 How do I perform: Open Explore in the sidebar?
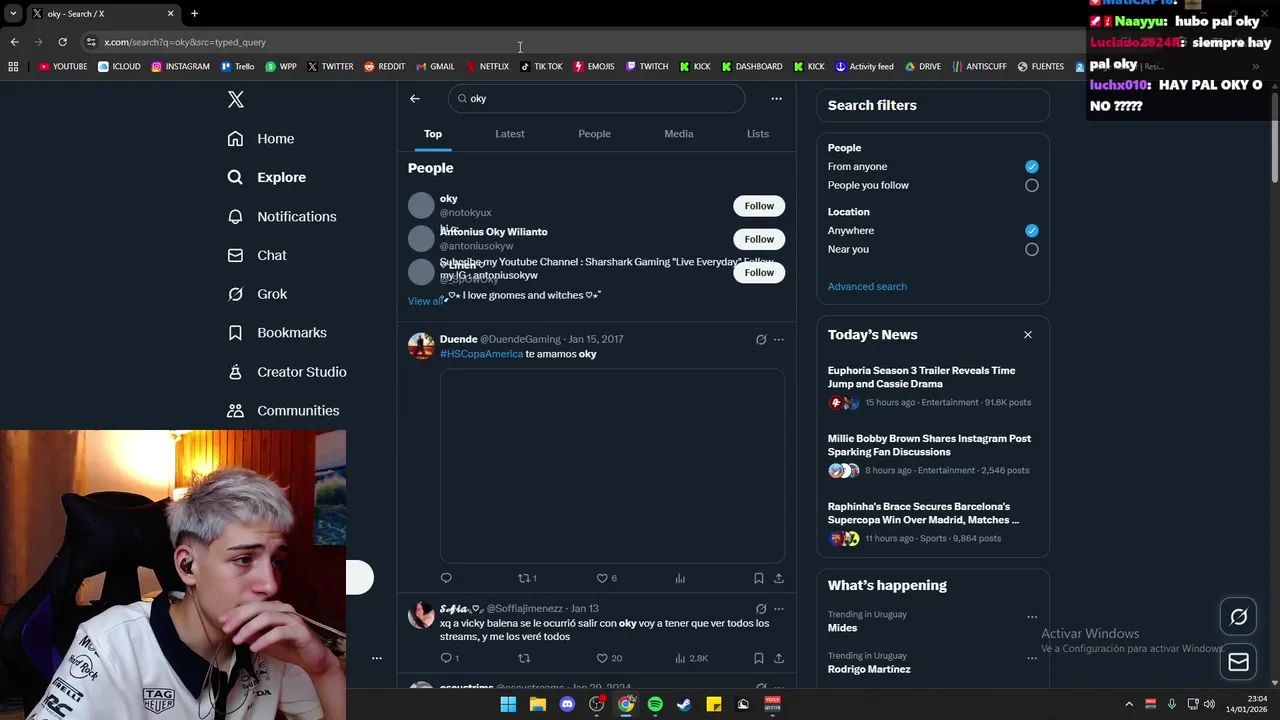click(267, 177)
